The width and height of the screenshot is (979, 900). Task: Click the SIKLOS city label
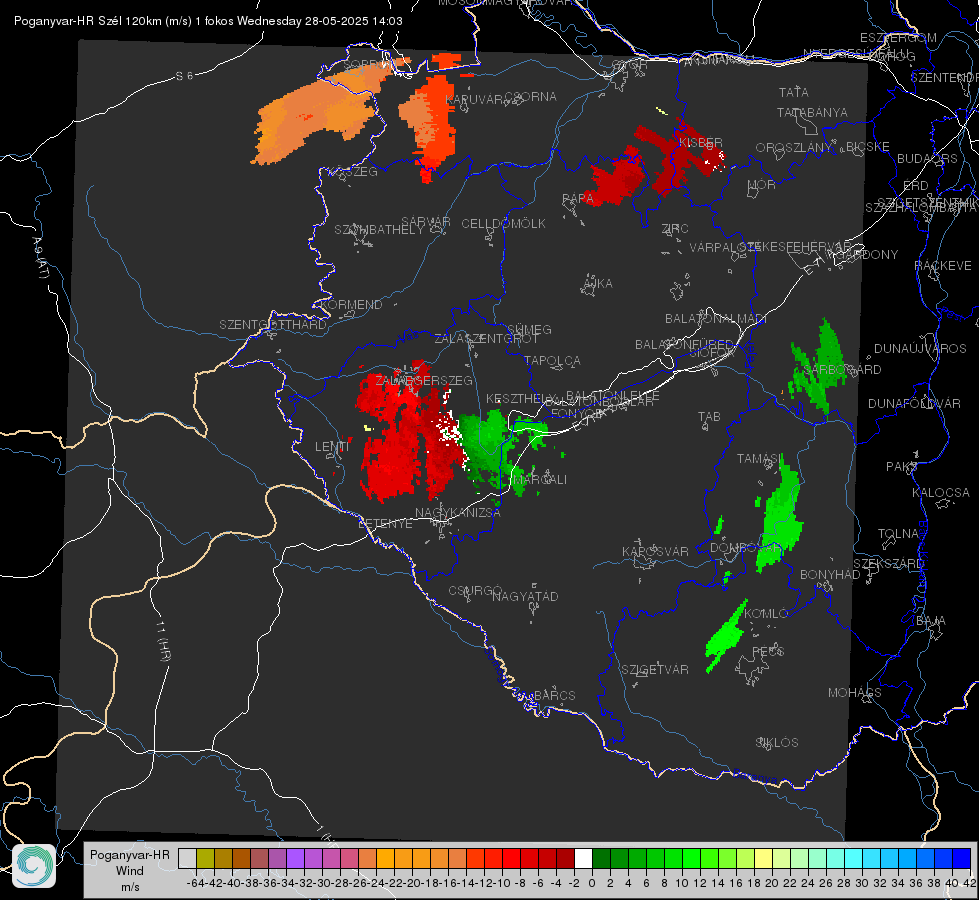tap(777, 743)
